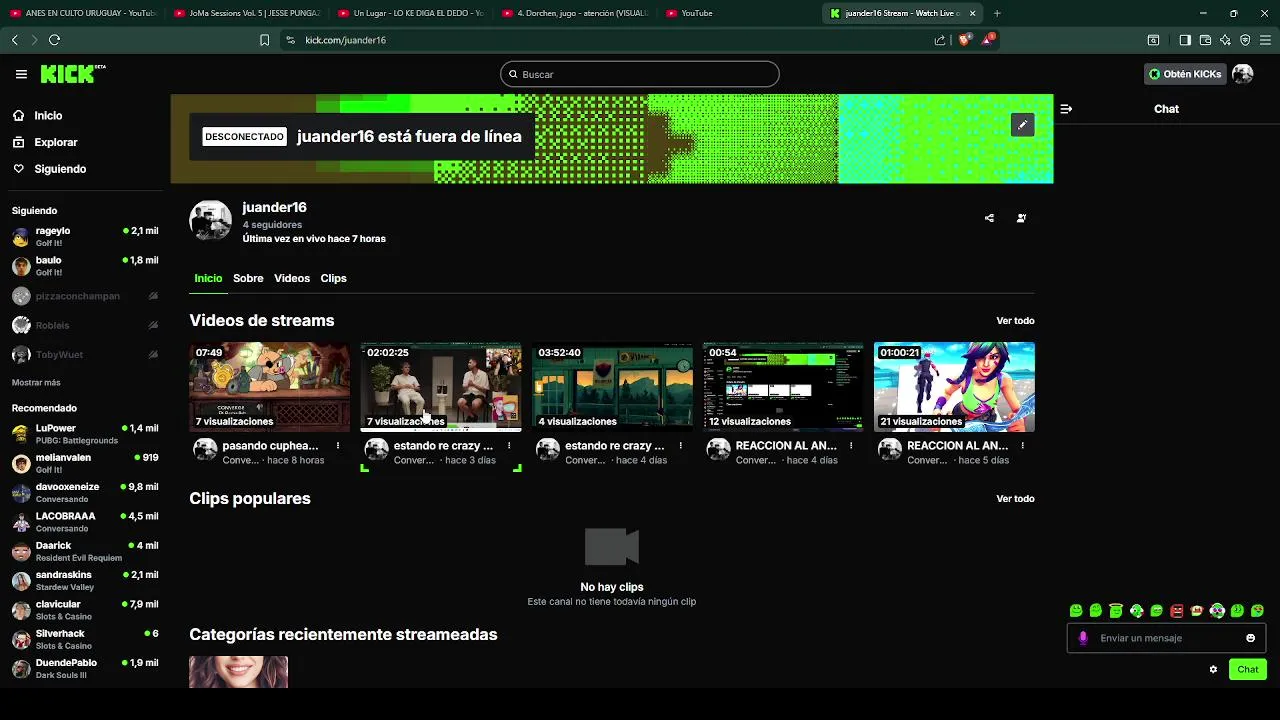Open the chat settings gear icon
1280x720 pixels.
coord(1213,669)
